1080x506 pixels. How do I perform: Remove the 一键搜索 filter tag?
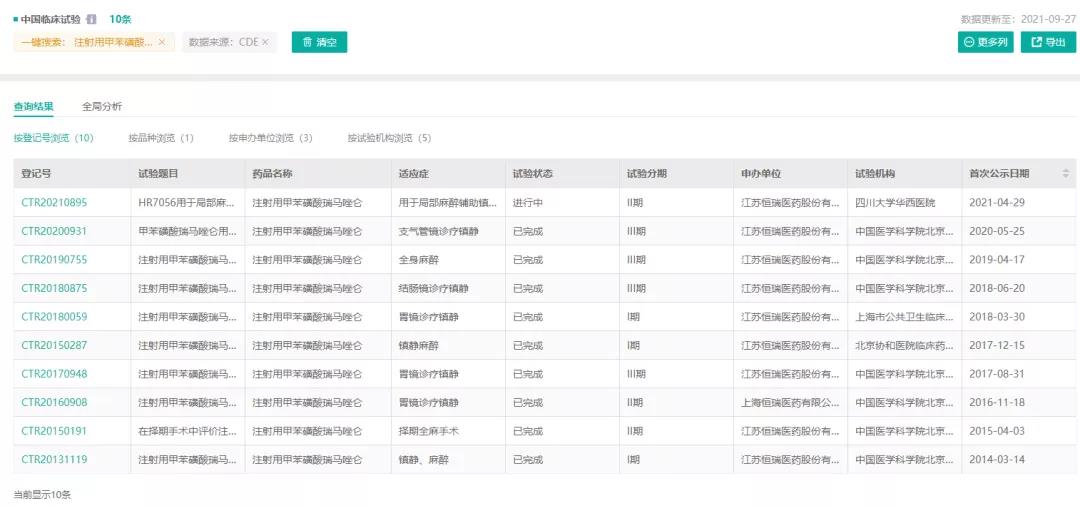click(x=162, y=42)
